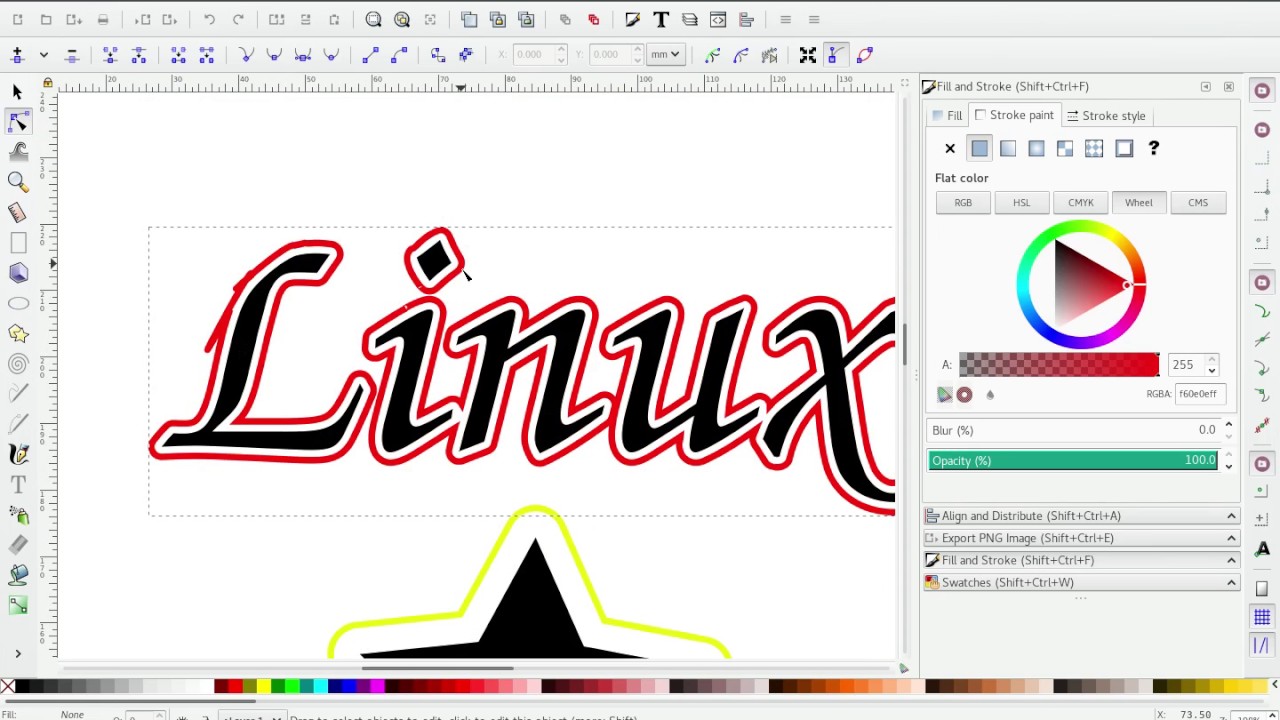1280x720 pixels.
Task: Expand the Swatches panel
Action: (x=1082, y=582)
